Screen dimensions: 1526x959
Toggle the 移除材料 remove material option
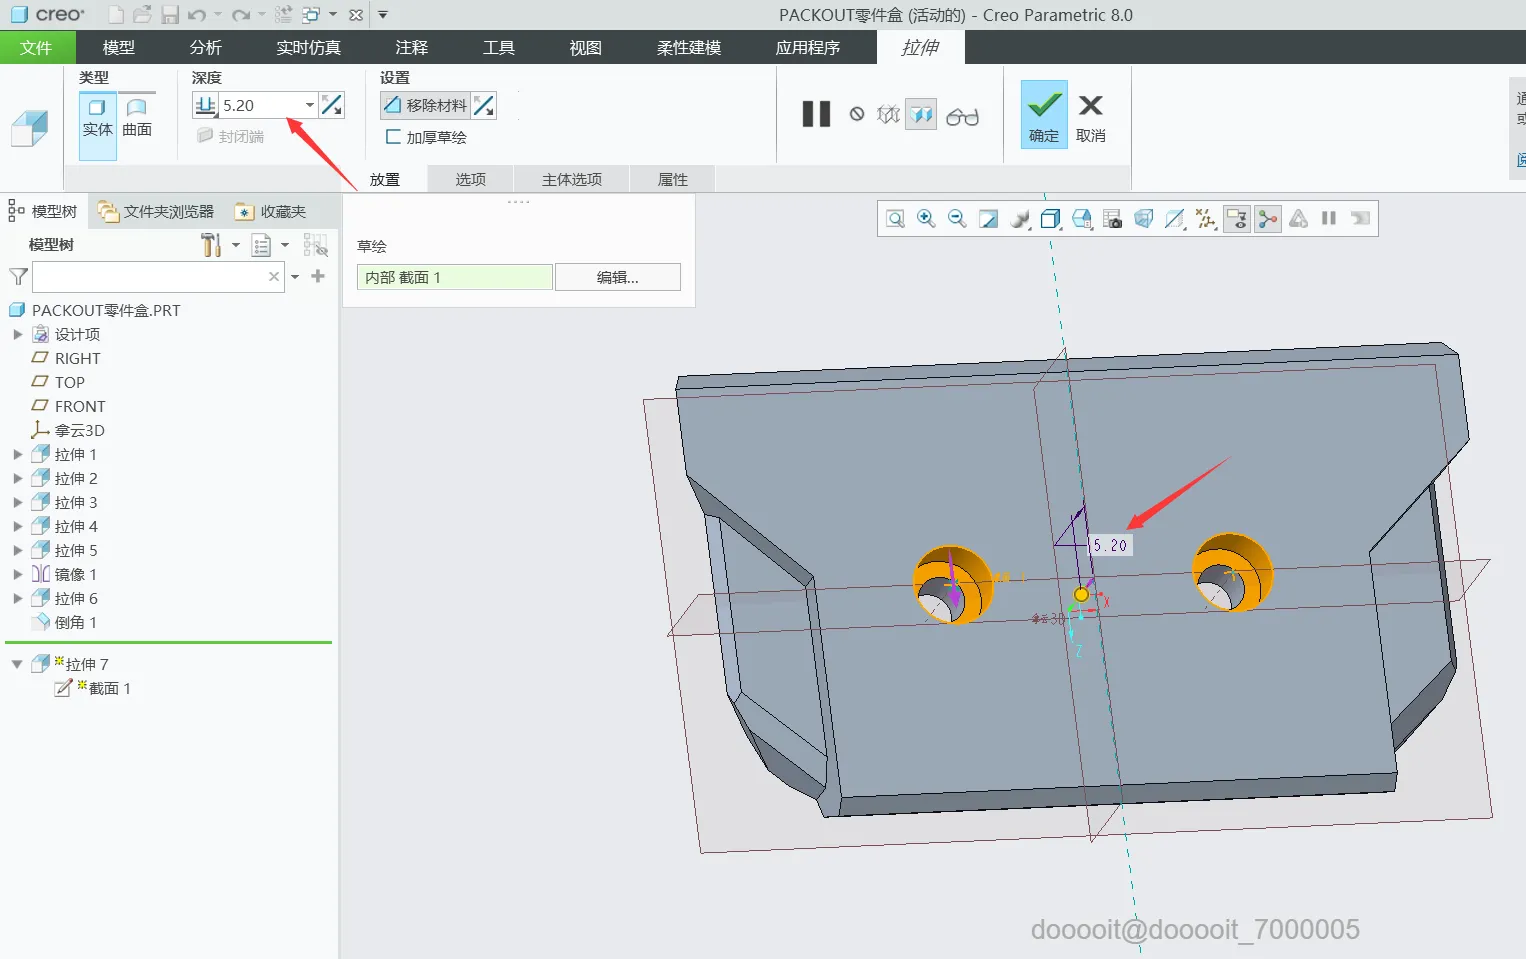(x=426, y=105)
